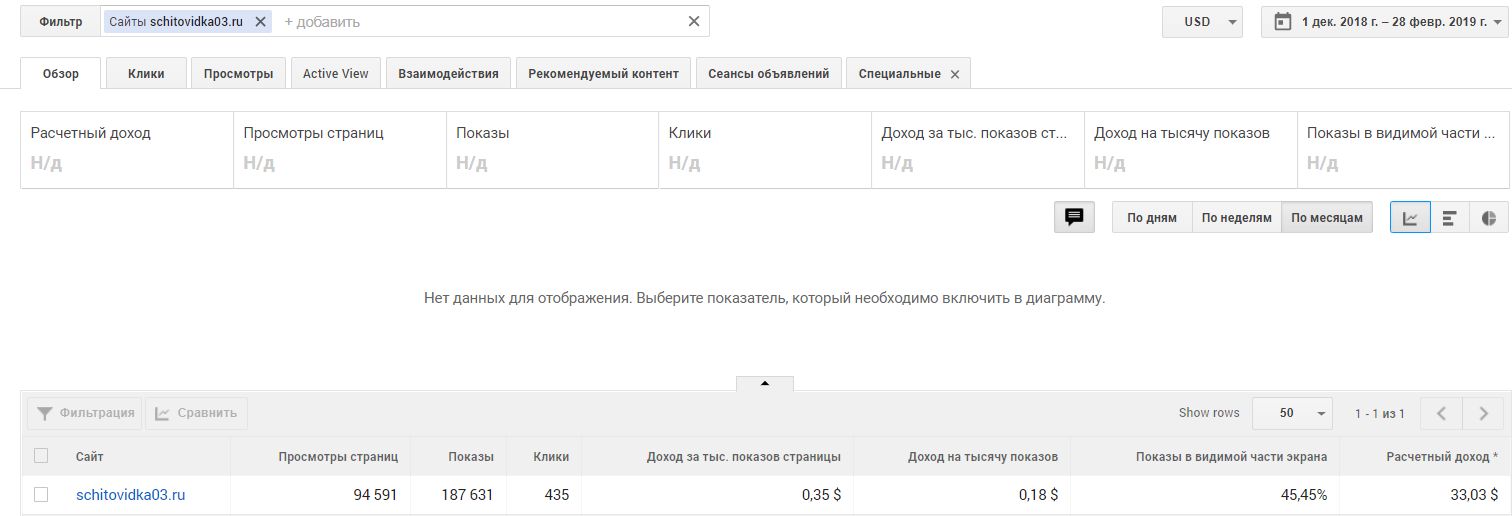Image resolution: width=1512 pixels, height=516 pixels.
Task: Go to previous page of results
Action: pyautogui.click(x=1441, y=413)
